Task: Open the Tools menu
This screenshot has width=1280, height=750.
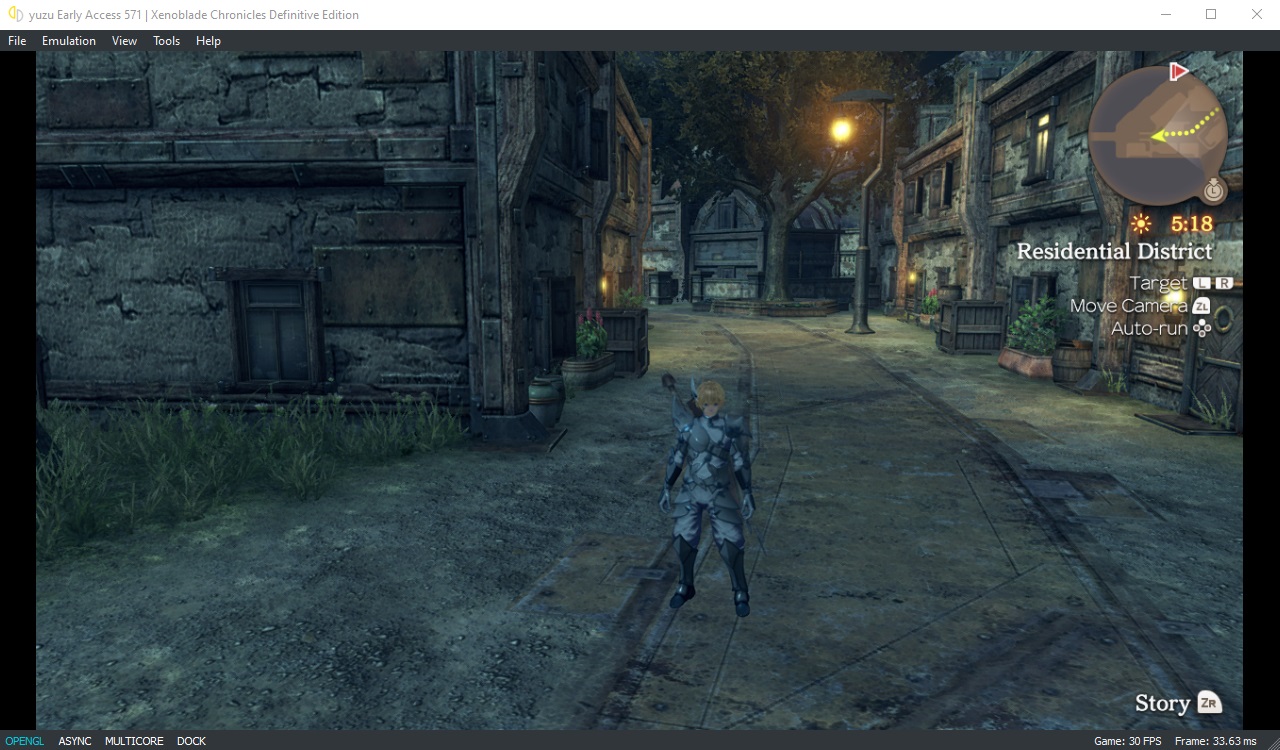Action: [166, 41]
